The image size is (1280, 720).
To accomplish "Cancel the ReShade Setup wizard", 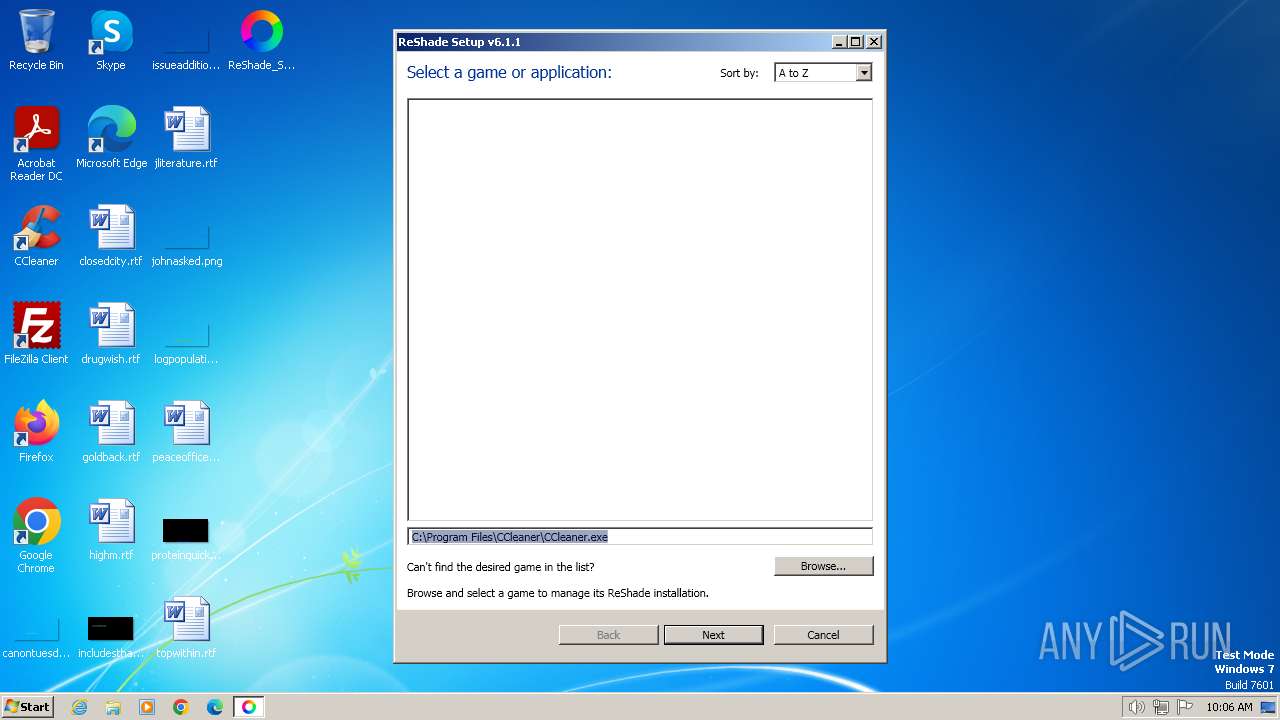I will (823, 635).
